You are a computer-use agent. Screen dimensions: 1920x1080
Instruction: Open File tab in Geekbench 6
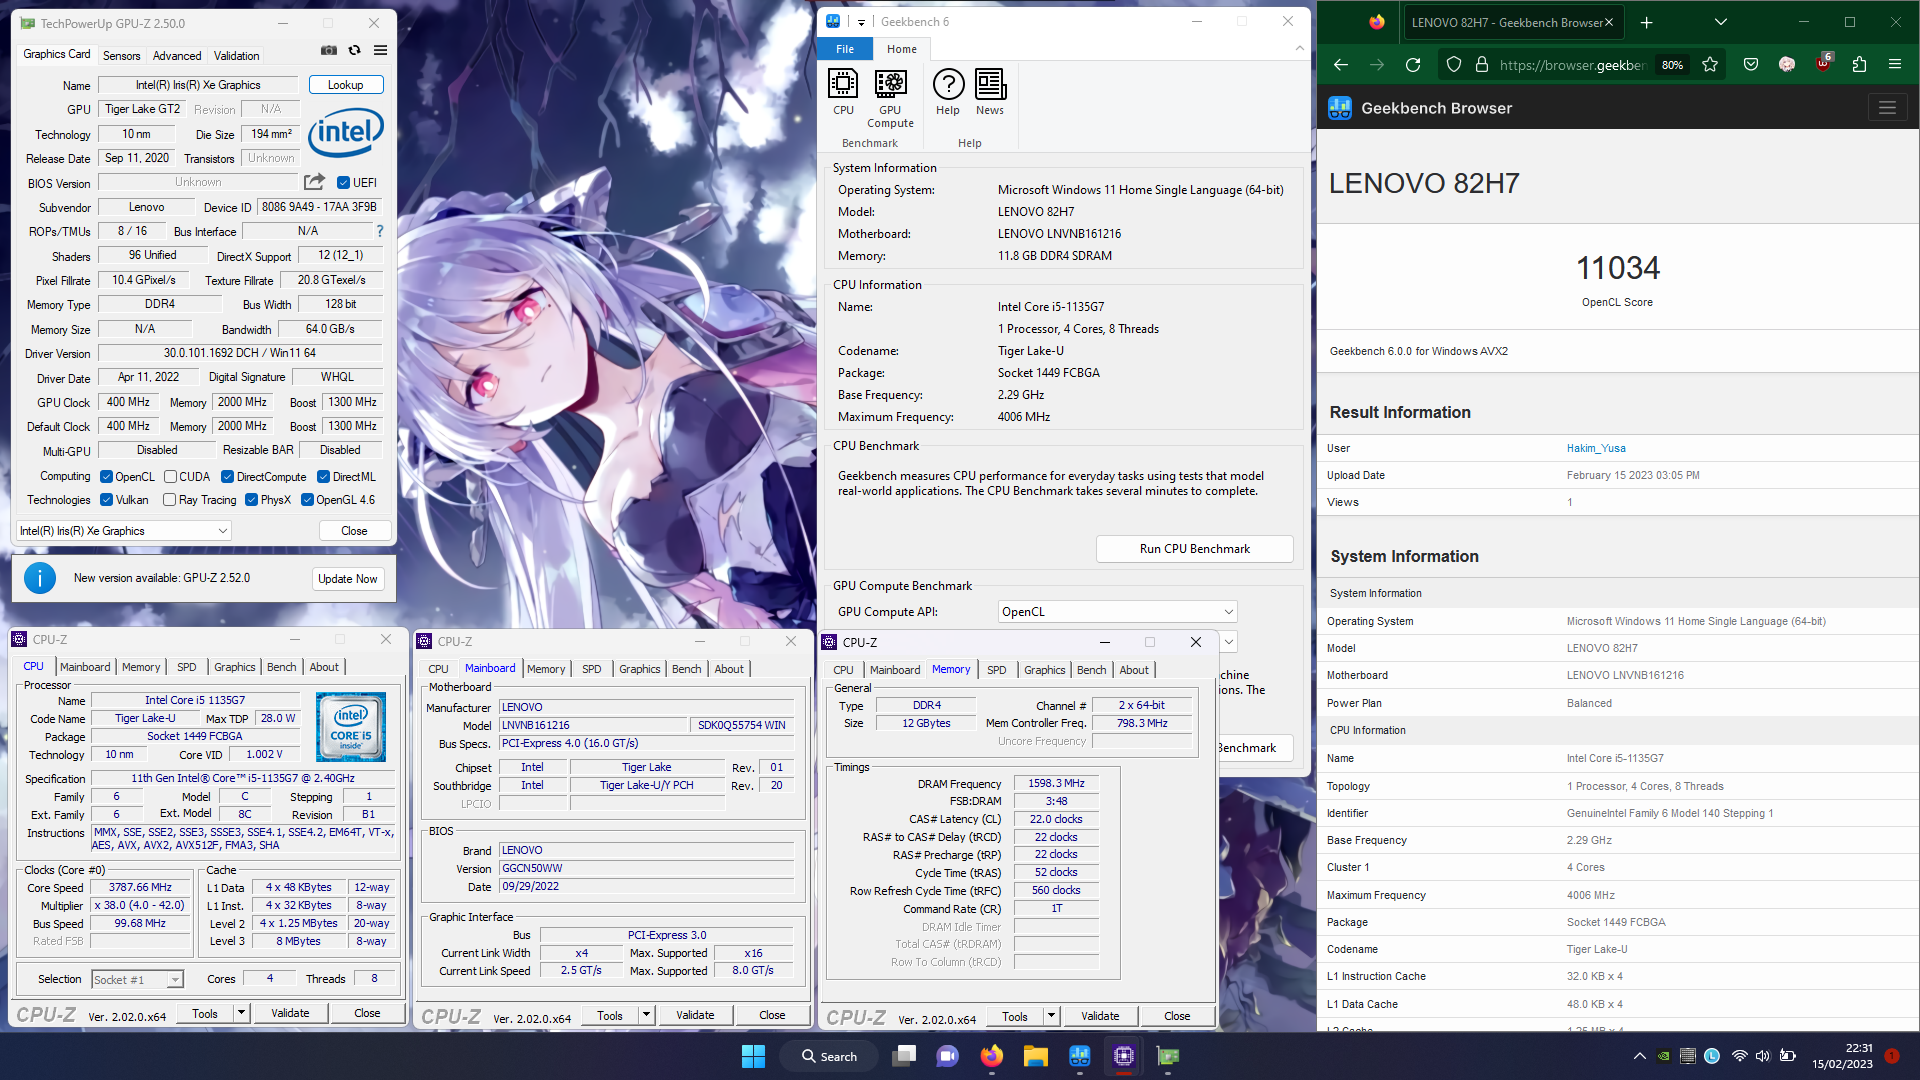pyautogui.click(x=845, y=49)
